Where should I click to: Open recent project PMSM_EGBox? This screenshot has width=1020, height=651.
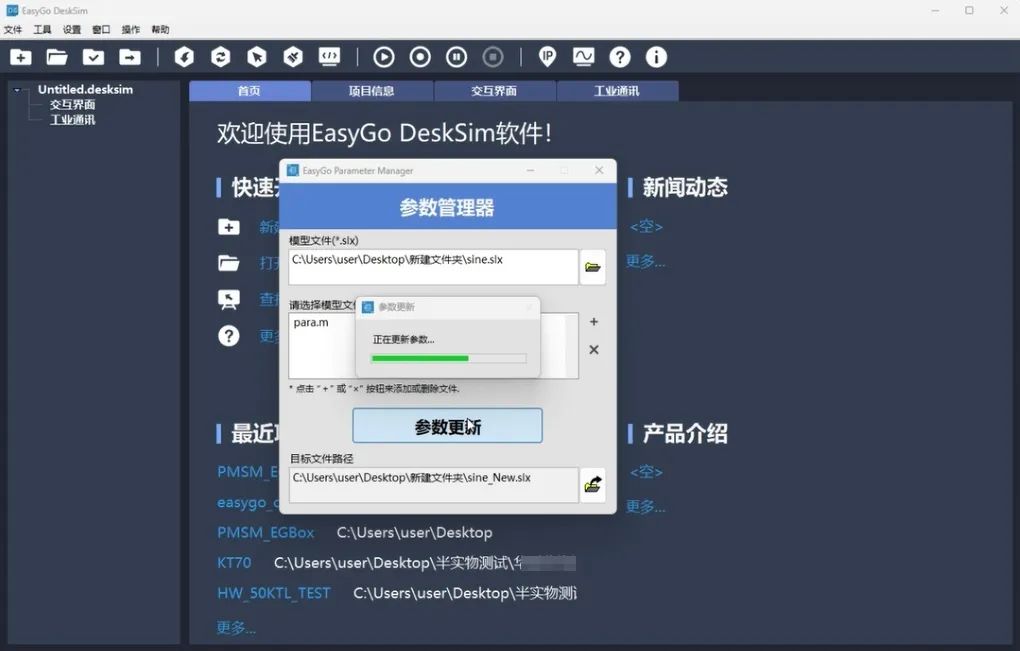coord(266,533)
